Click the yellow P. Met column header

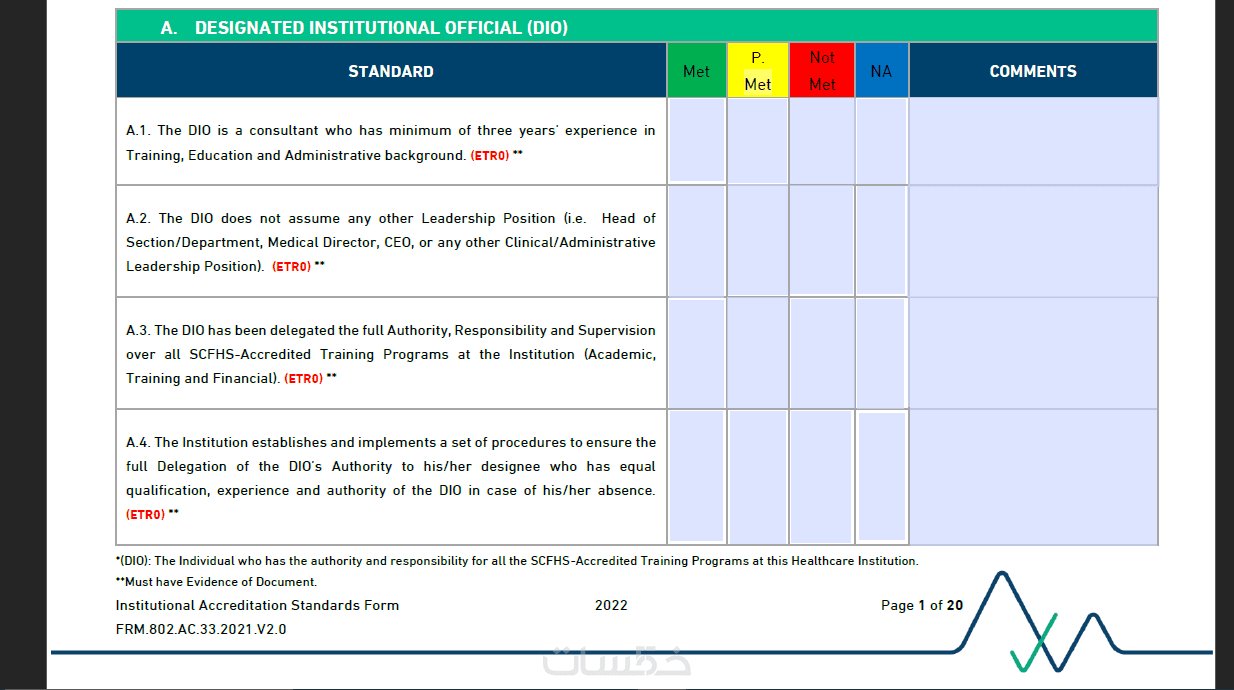758,70
